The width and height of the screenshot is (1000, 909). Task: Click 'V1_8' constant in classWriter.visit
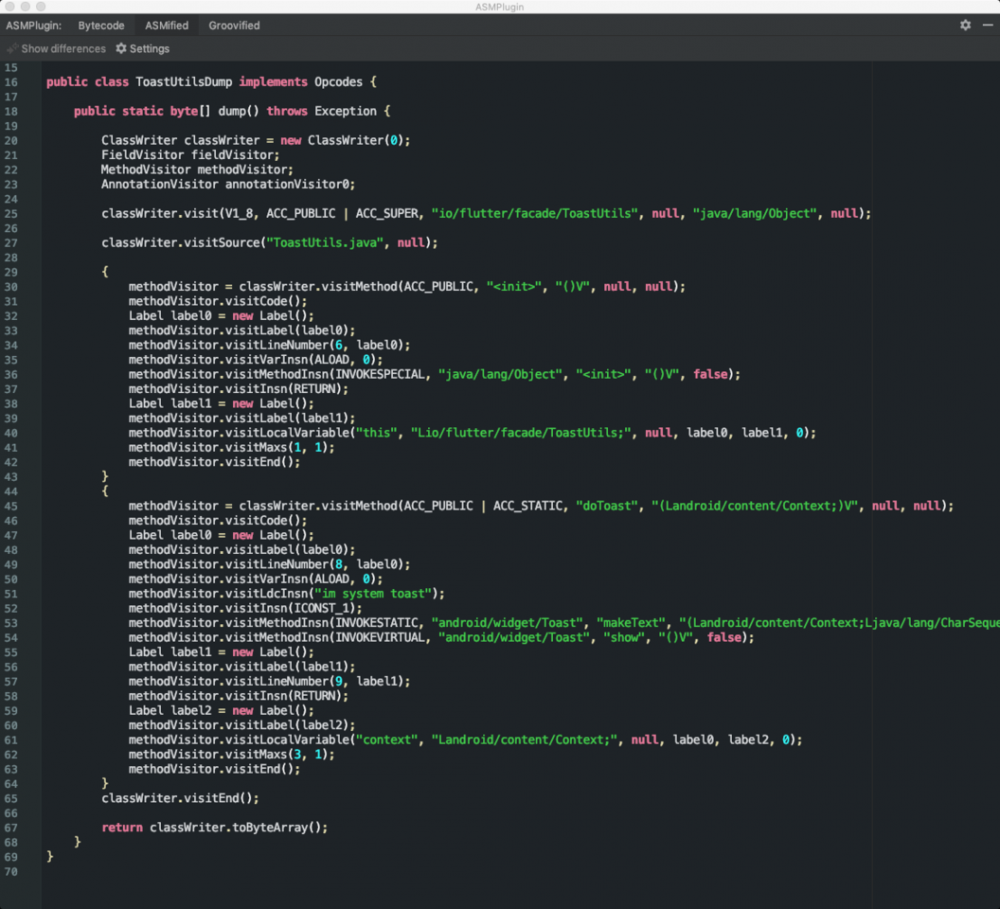tap(239, 214)
